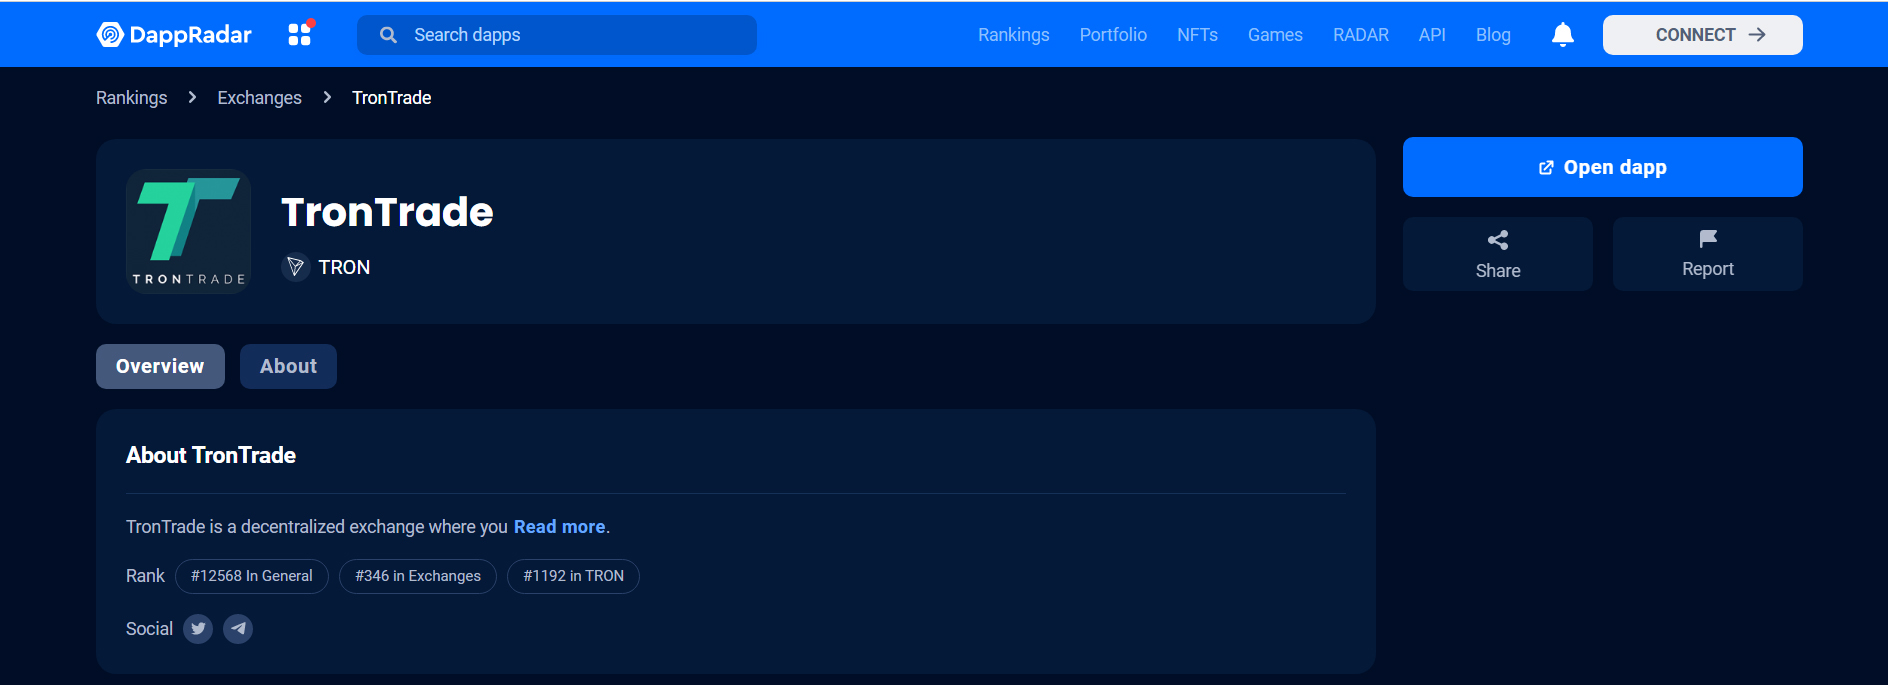Viewport: 1888px width, 685px height.
Task: Open the Rankings menu
Action: [x=1014, y=35]
